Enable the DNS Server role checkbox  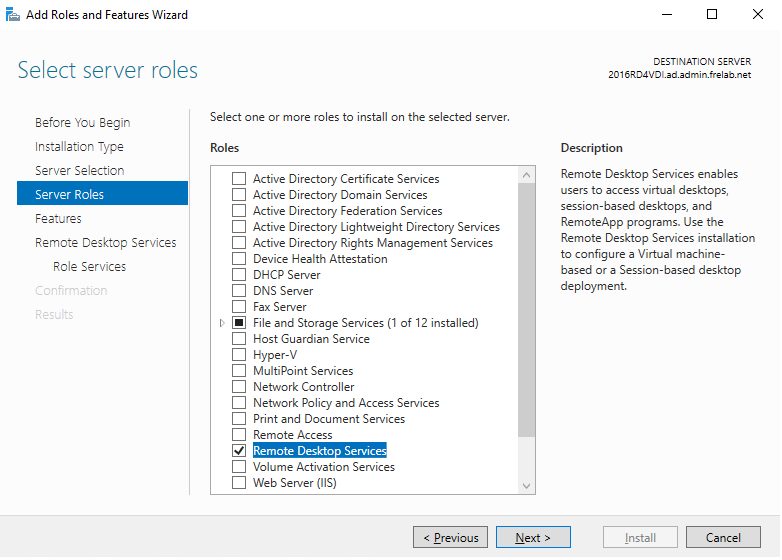pyautogui.click(x=239, y=291)
